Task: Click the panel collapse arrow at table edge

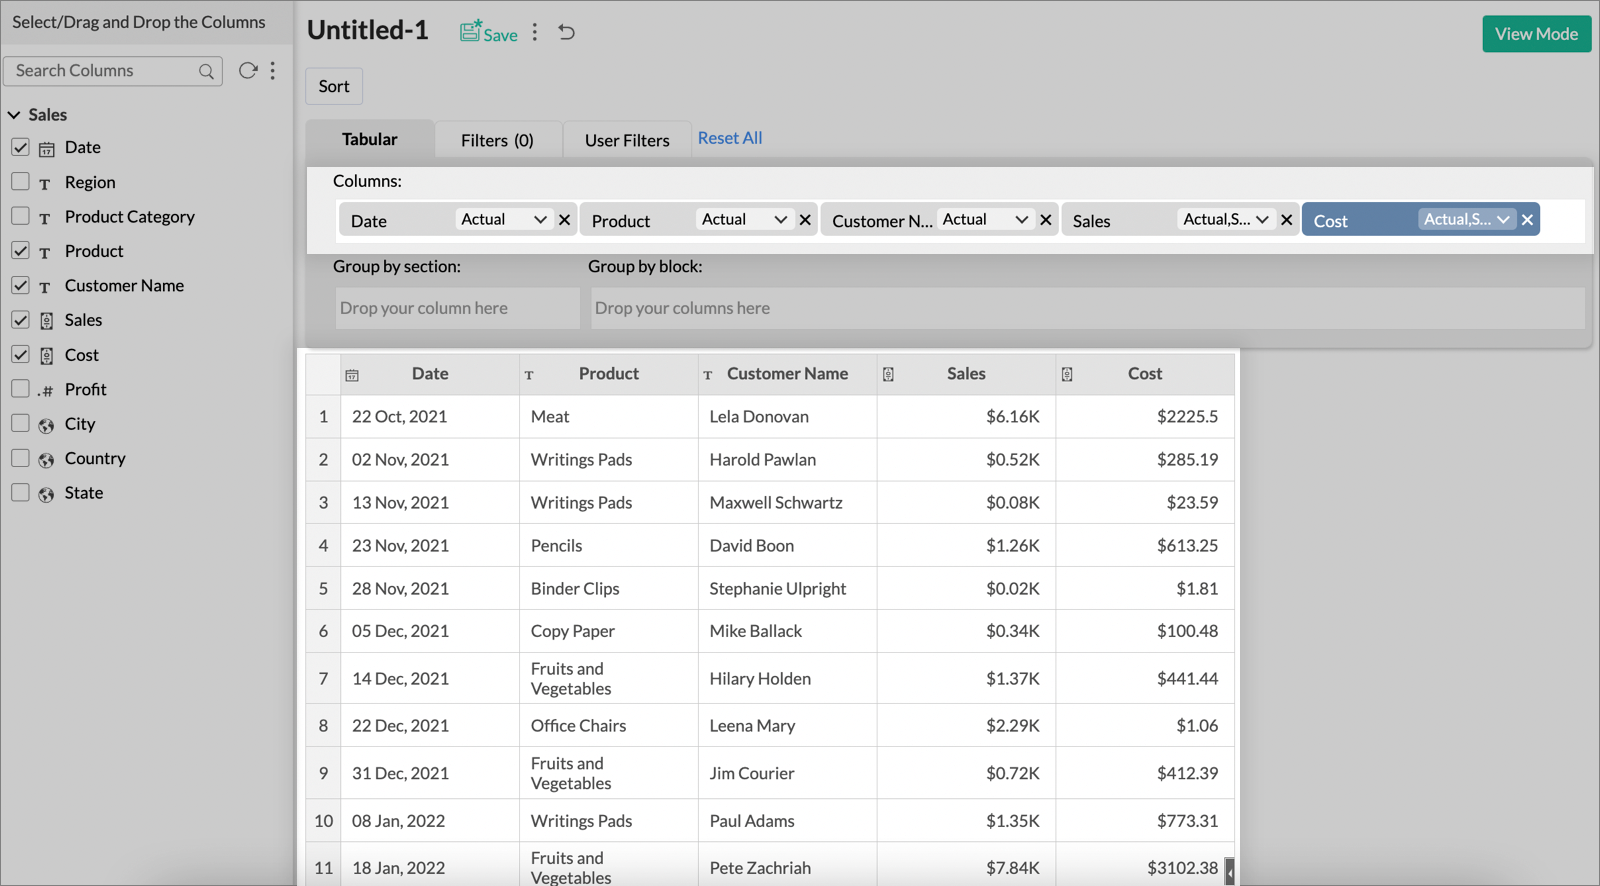Action: (1229, 871)
